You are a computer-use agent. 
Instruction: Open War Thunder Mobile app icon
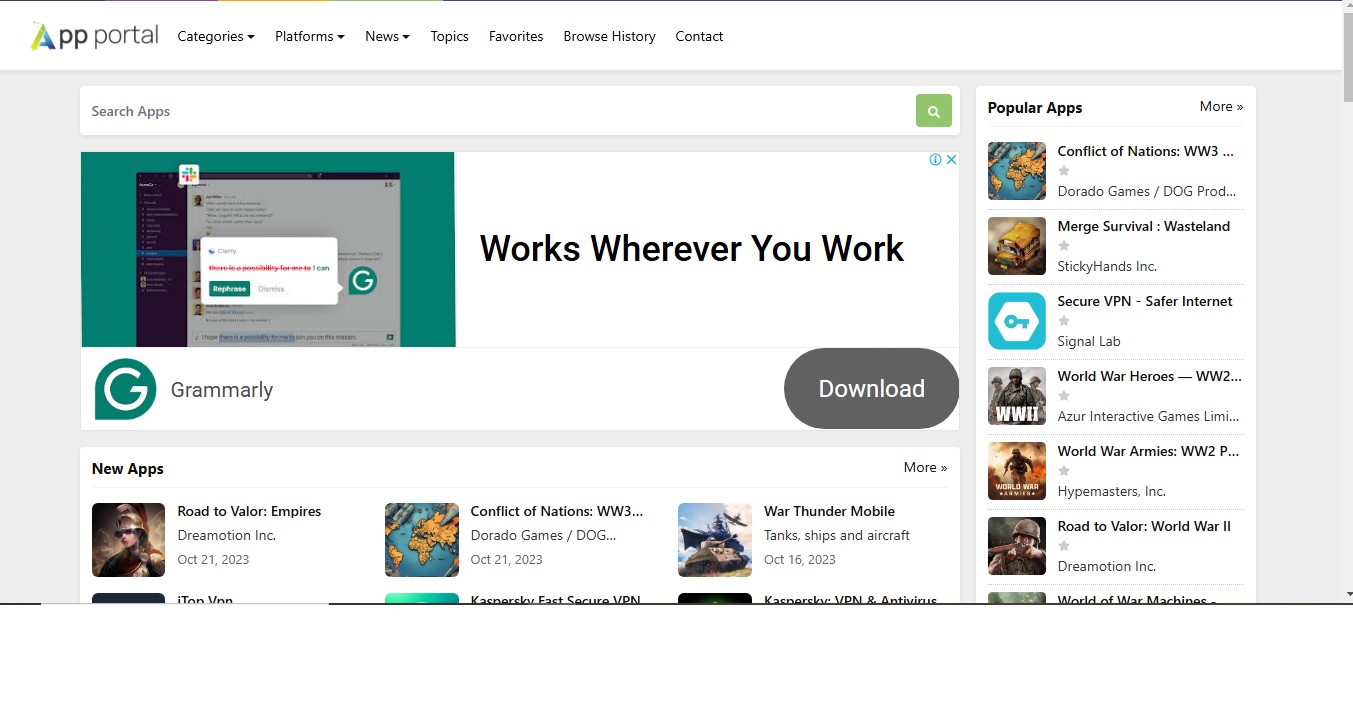coord(715,540)
